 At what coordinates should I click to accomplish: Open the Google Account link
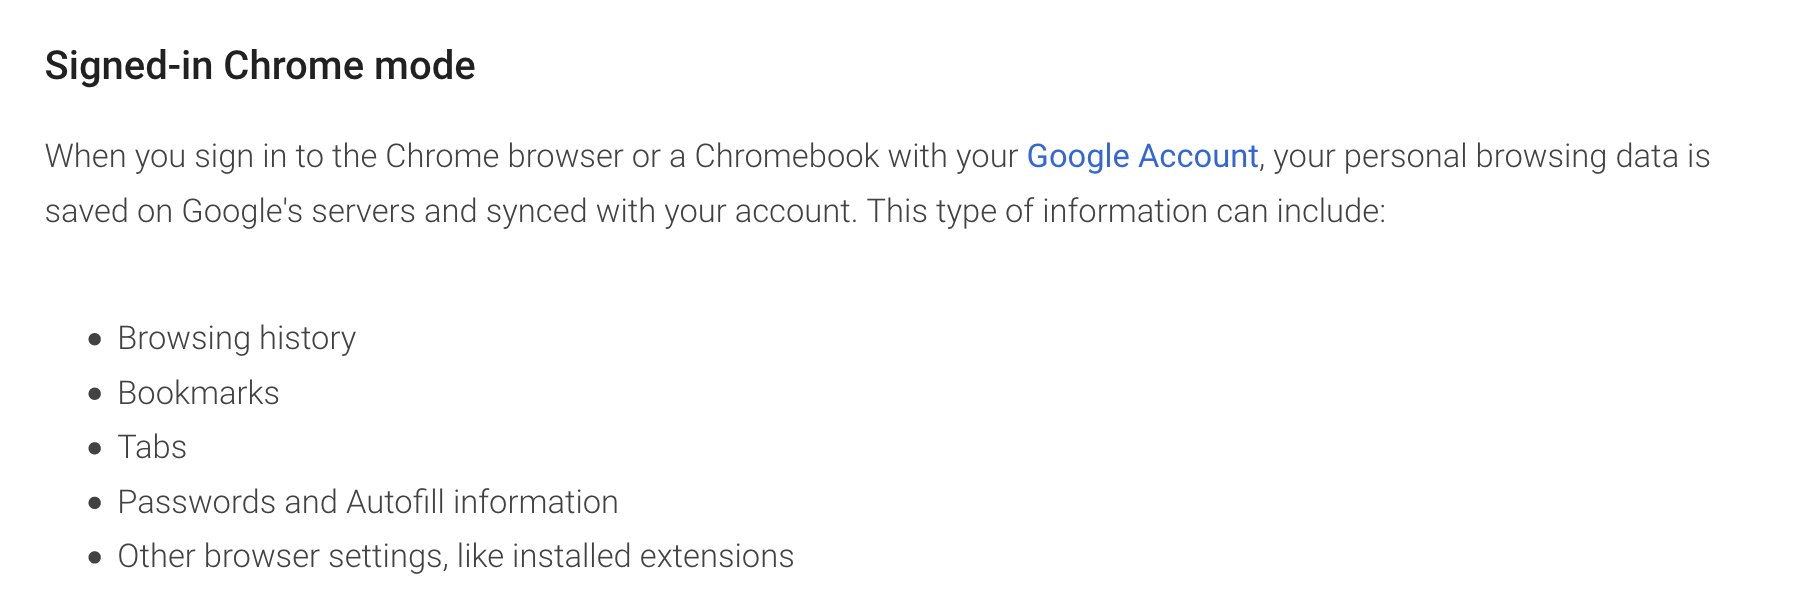(1142, 157)
